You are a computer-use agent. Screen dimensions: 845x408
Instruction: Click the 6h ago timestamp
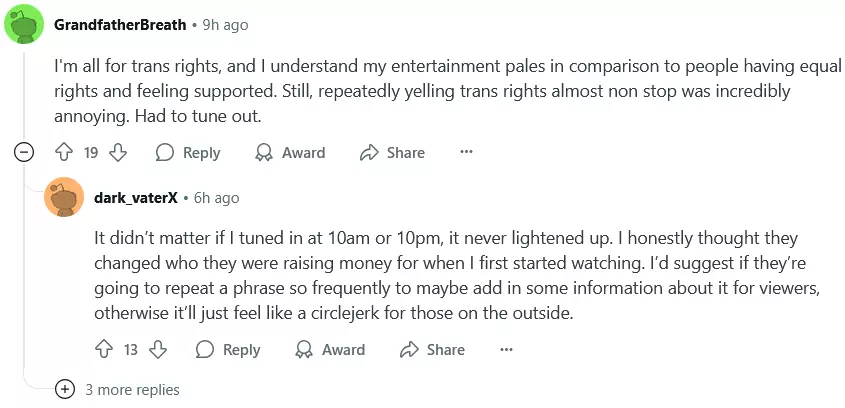pyautogui.click(x=216, y=198)
